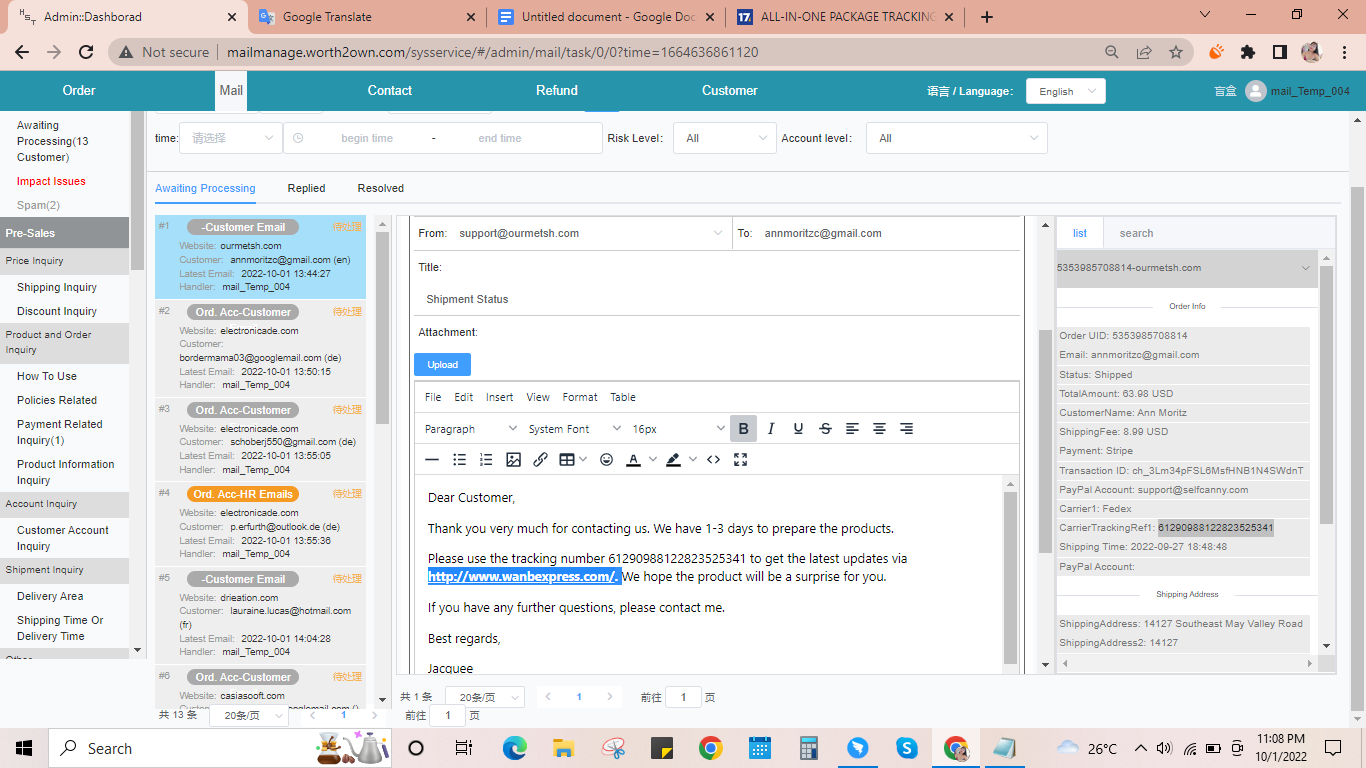This screenshot has height=768, width=1366.
Task: Click the insert image icon in editor
Action: [513, 460]
